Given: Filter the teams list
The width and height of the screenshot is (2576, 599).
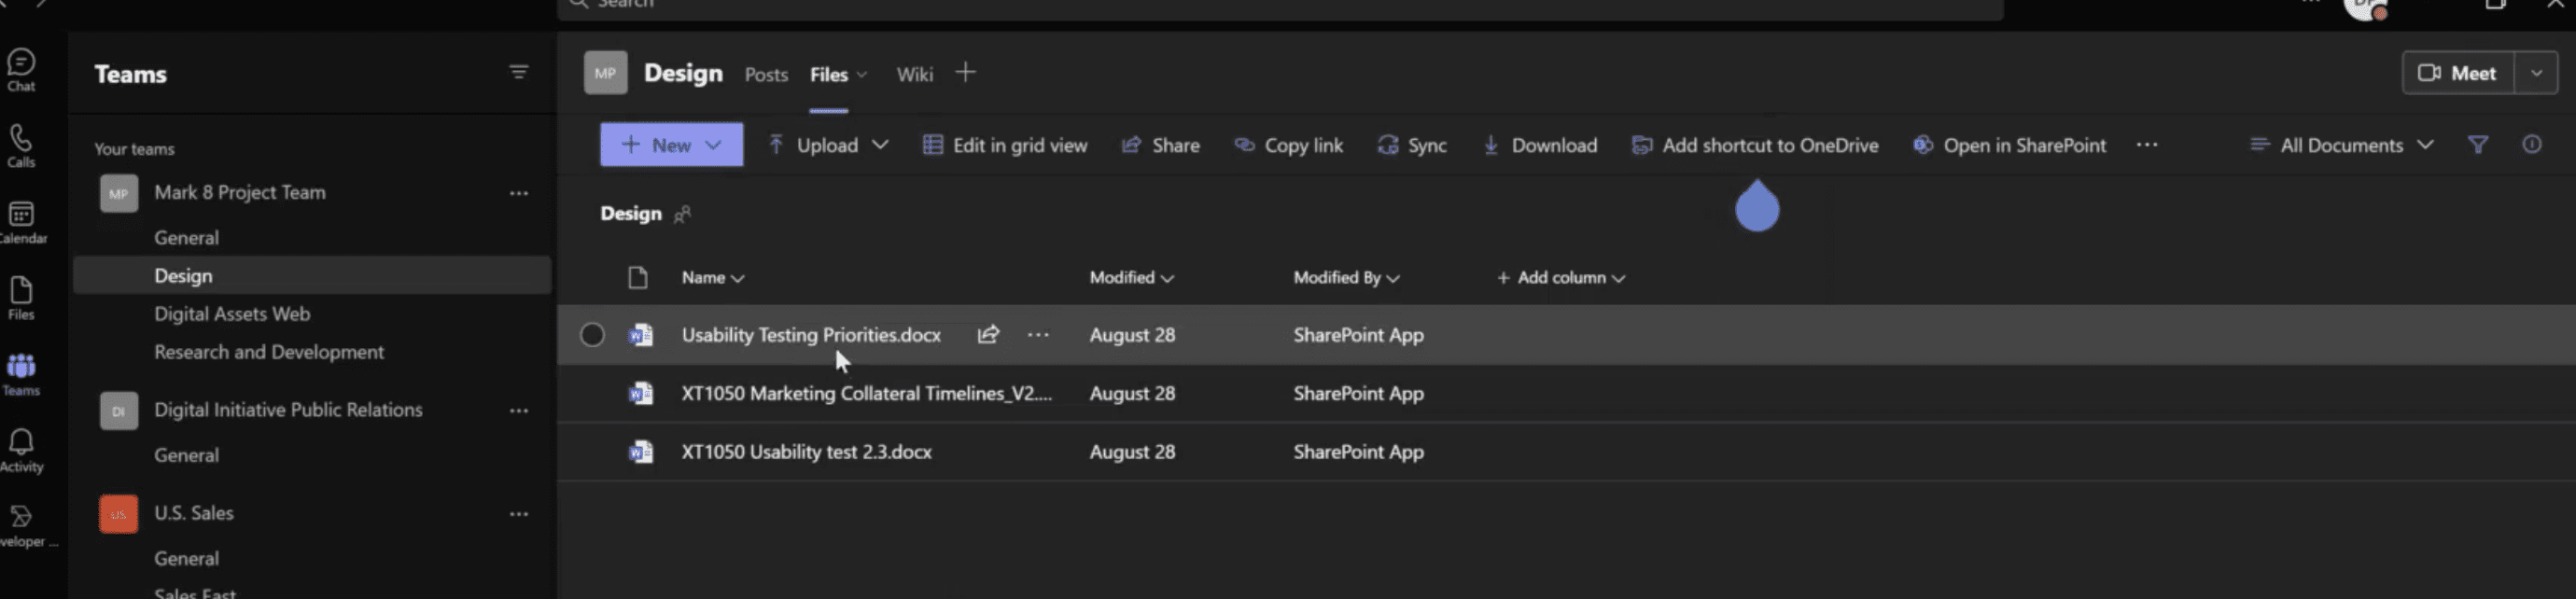Looking at the screenshot, I should coord(518,72).
